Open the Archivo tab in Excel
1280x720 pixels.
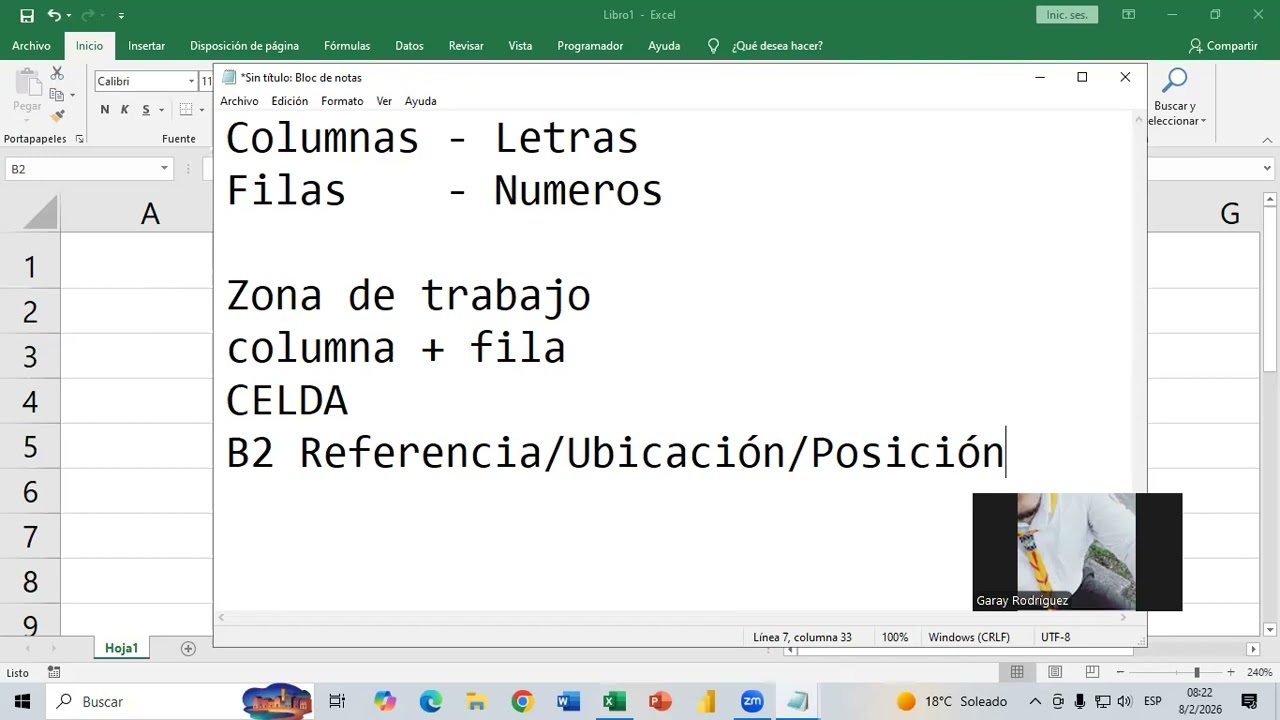coord(31,46)
